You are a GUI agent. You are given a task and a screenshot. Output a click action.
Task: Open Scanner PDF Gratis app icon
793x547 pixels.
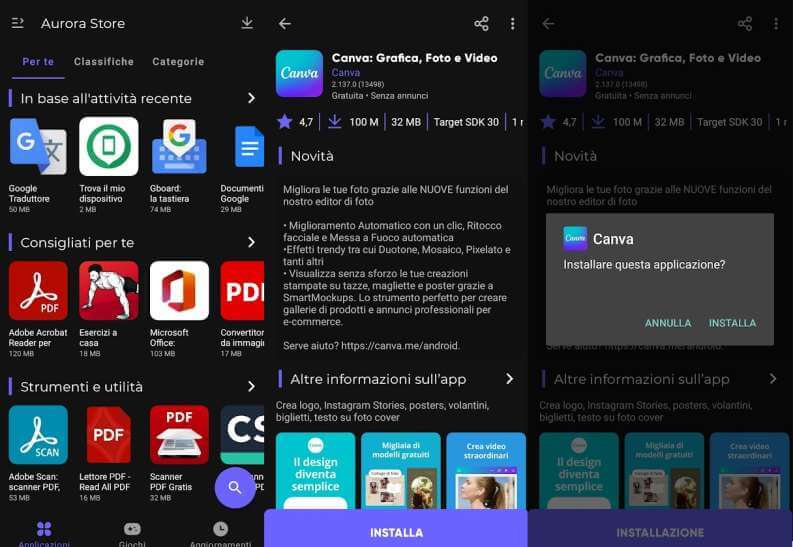(179, 435)
